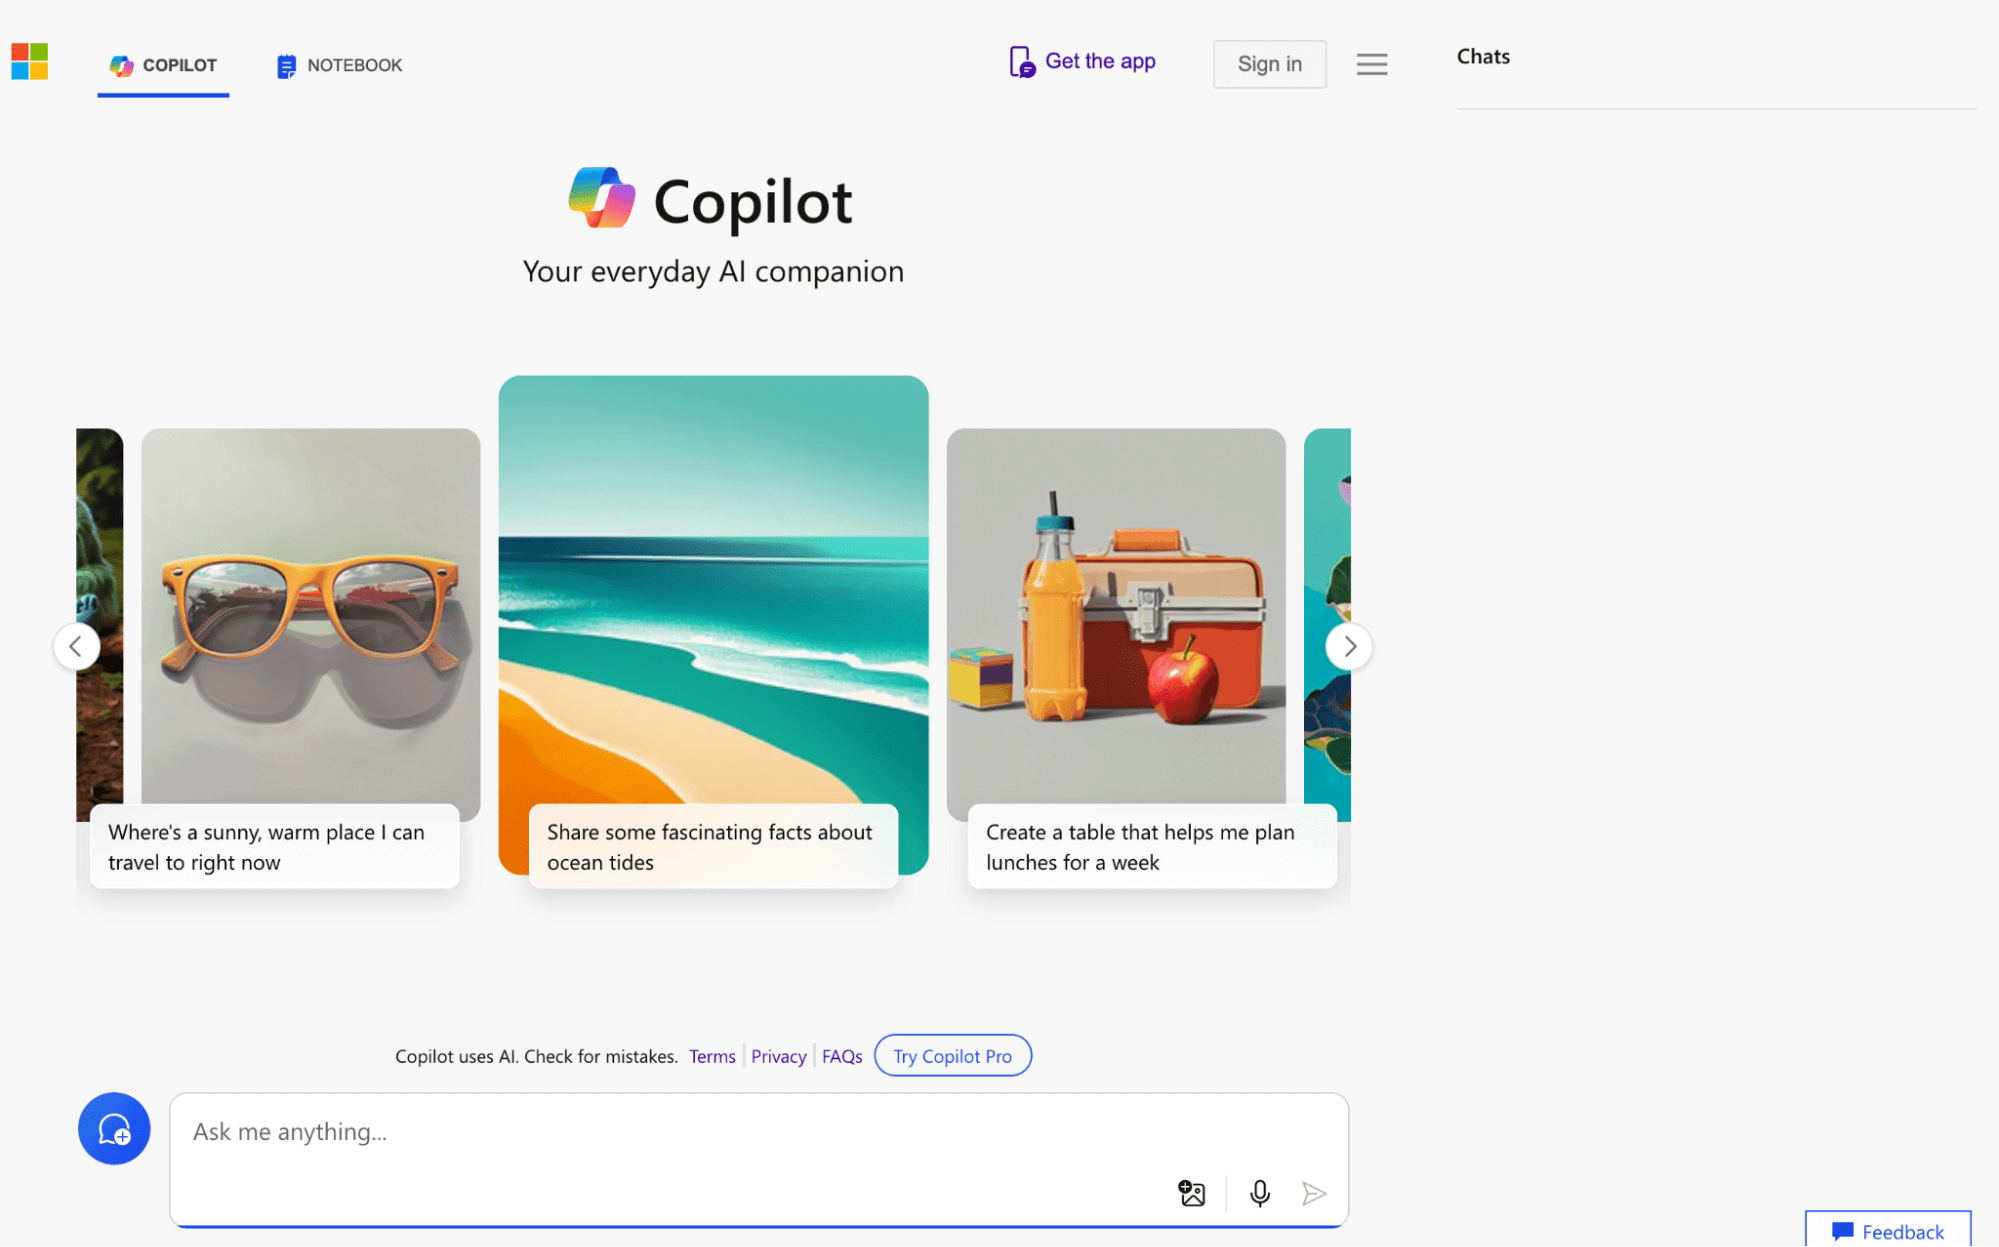
Task: Open the Terms link
Action: tap(711, 1056)
